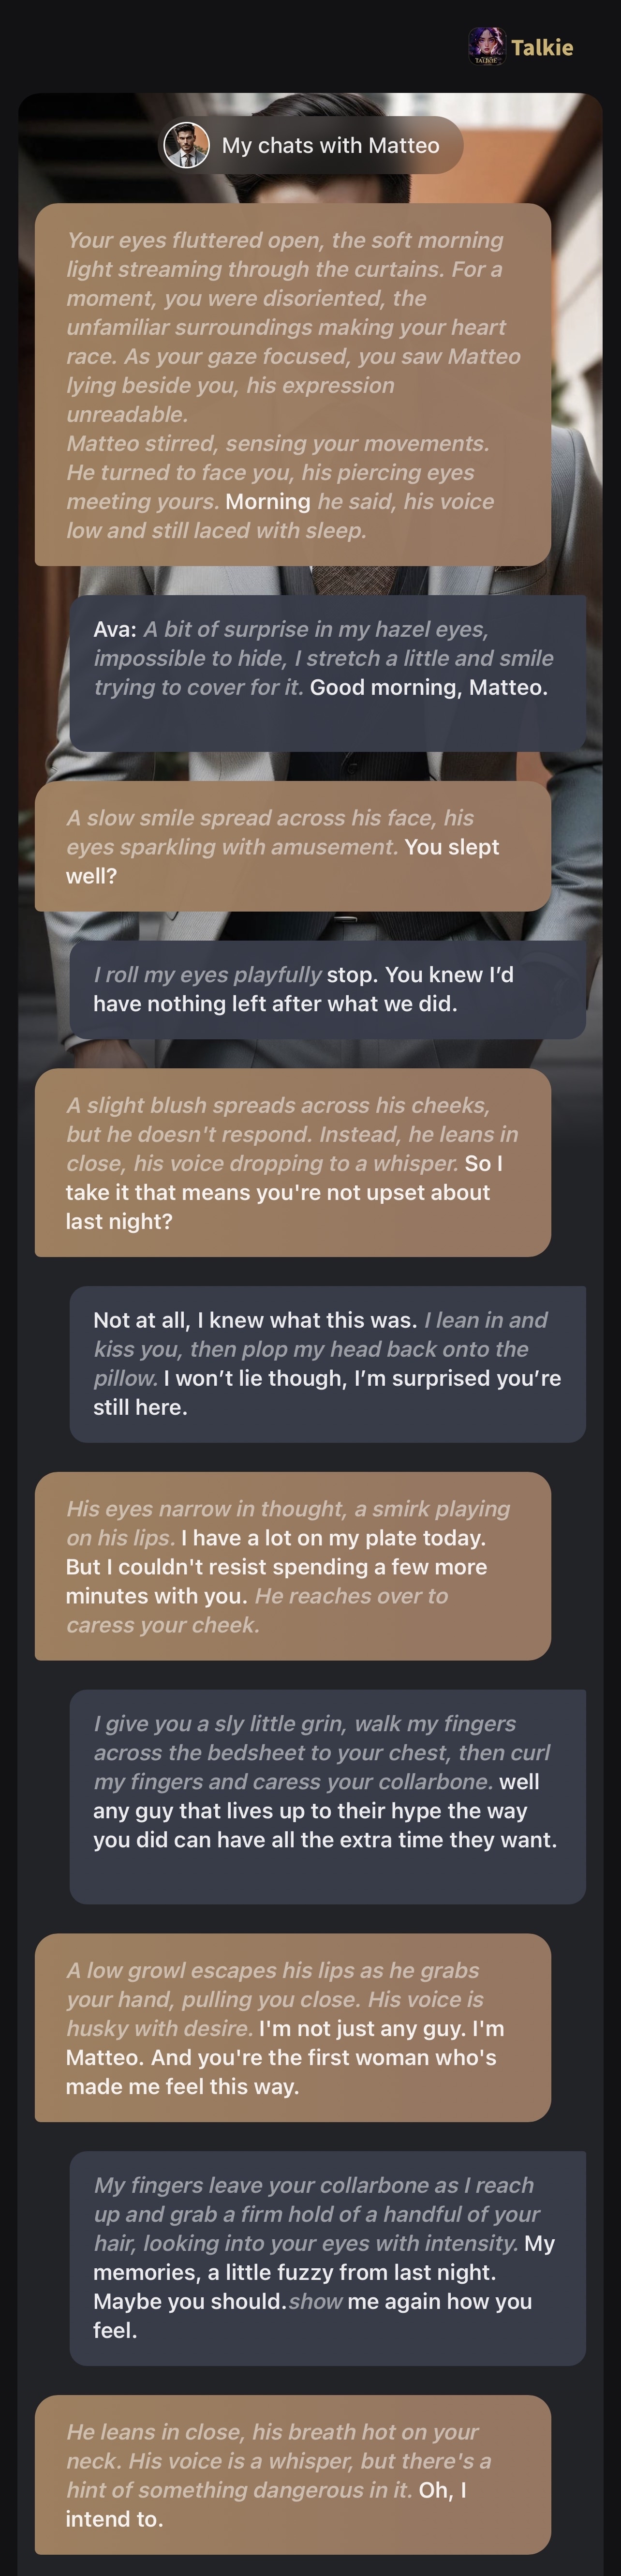621x2576 pixels.
Task: Tap the "Good morning, Matteo." spoken text
Action: (428, 687)
